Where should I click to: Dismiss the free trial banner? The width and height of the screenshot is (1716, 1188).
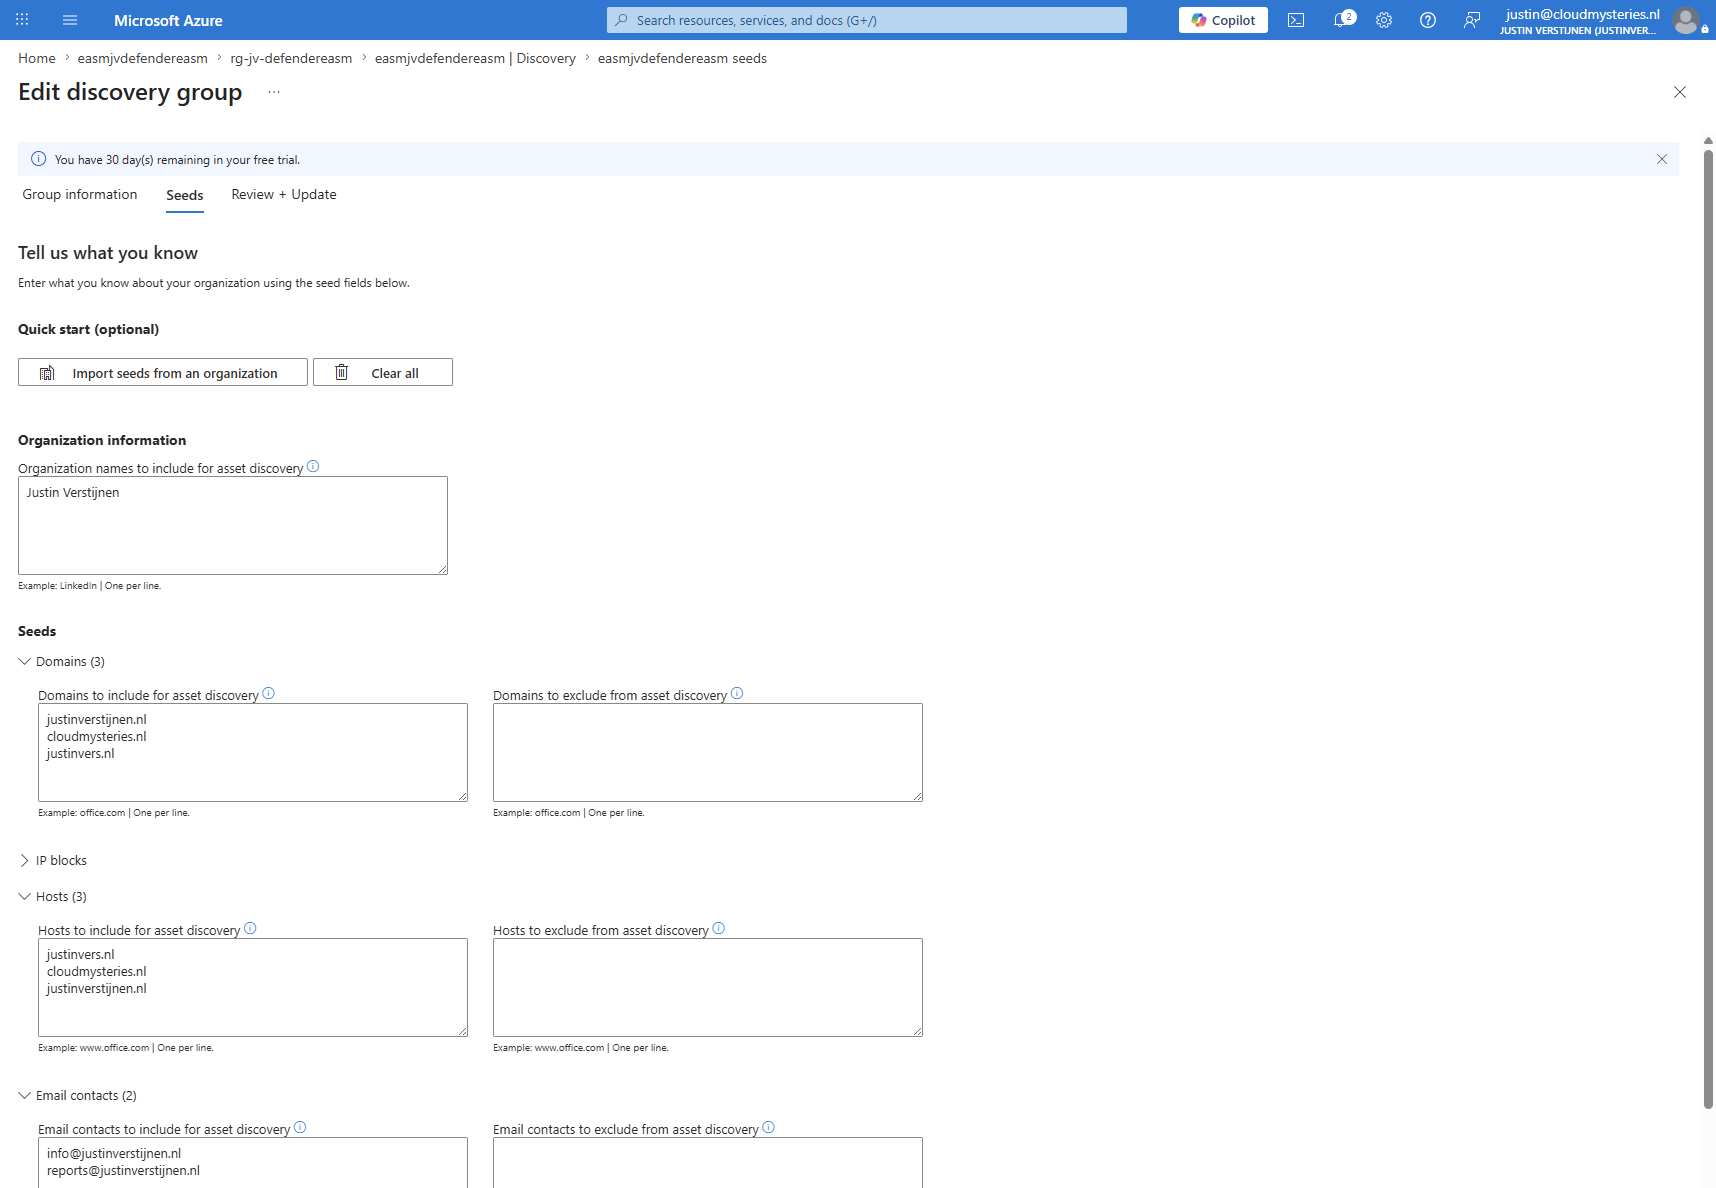click(1662, 159)
